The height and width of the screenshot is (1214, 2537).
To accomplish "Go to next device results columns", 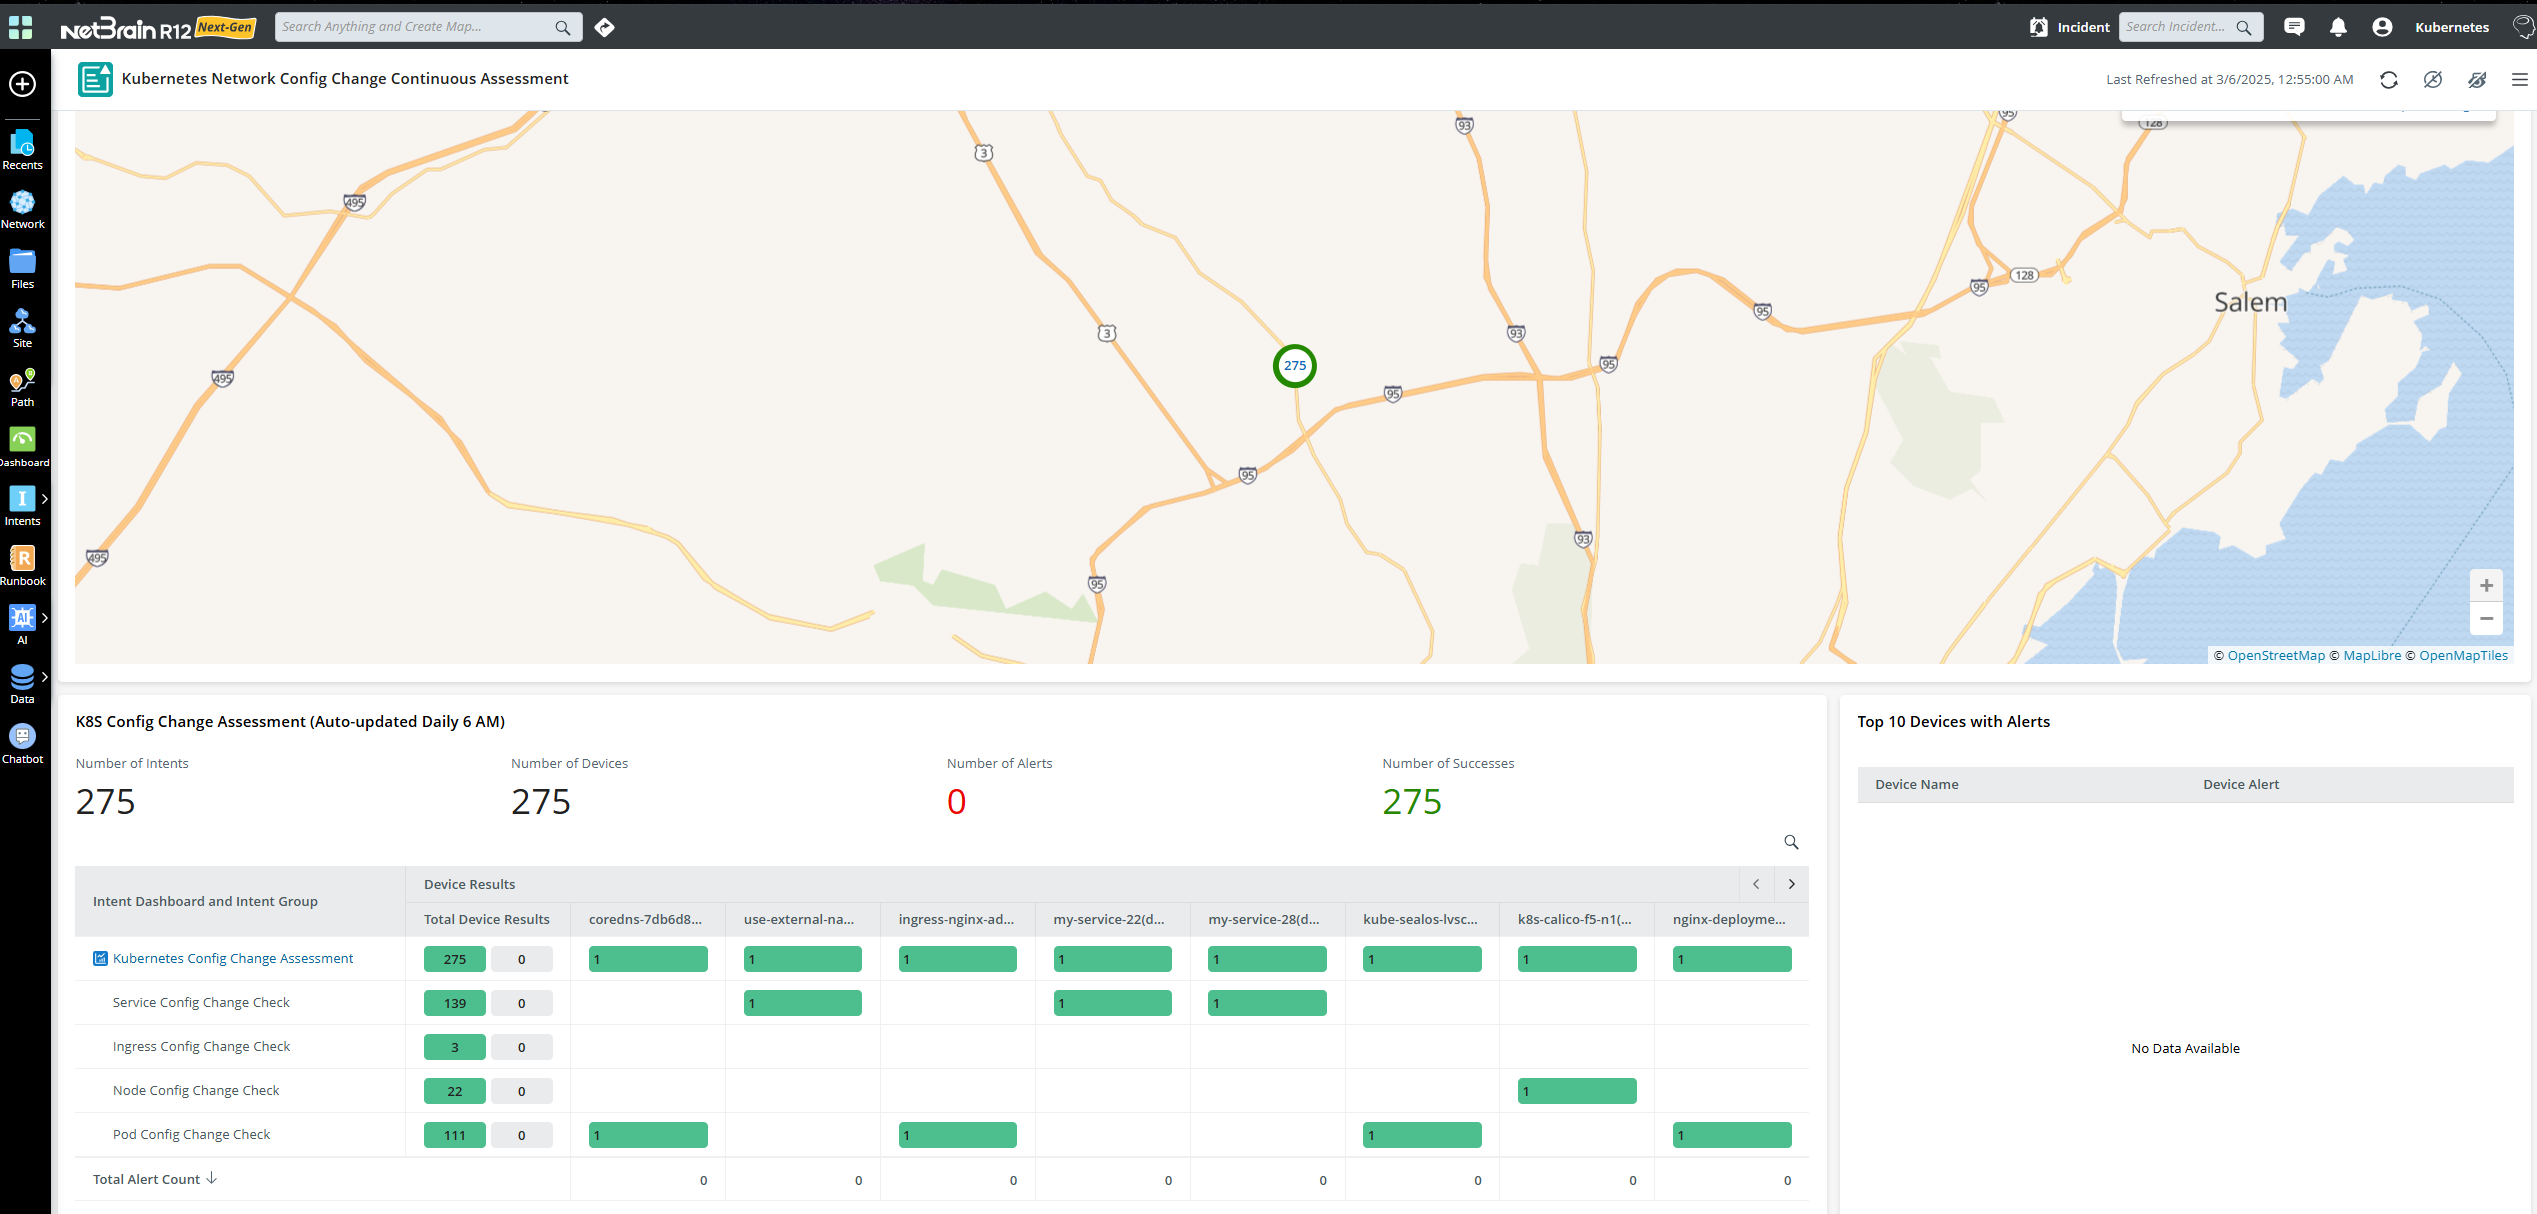I will tap(1791, 884).
